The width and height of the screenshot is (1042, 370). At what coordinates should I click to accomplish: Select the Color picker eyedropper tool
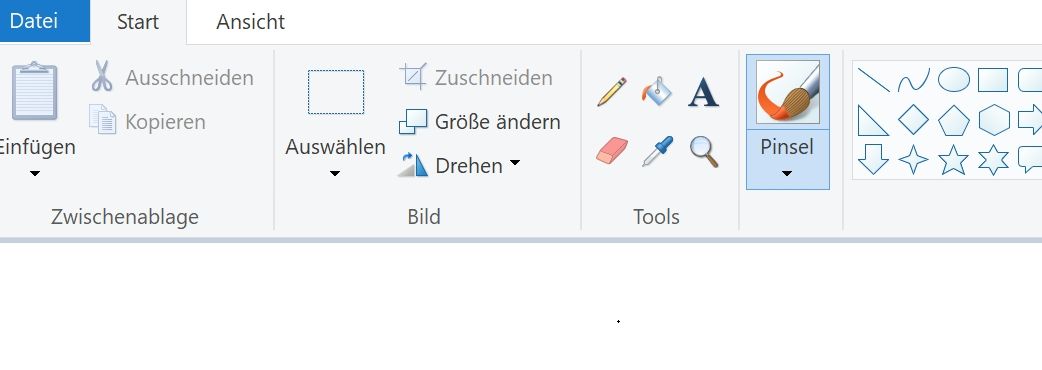click(x=657, y=151)
